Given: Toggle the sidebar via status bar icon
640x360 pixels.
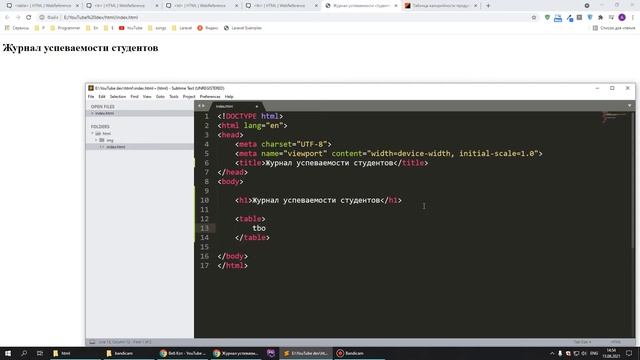Looking at the screenshot, I should click(92, 342).
